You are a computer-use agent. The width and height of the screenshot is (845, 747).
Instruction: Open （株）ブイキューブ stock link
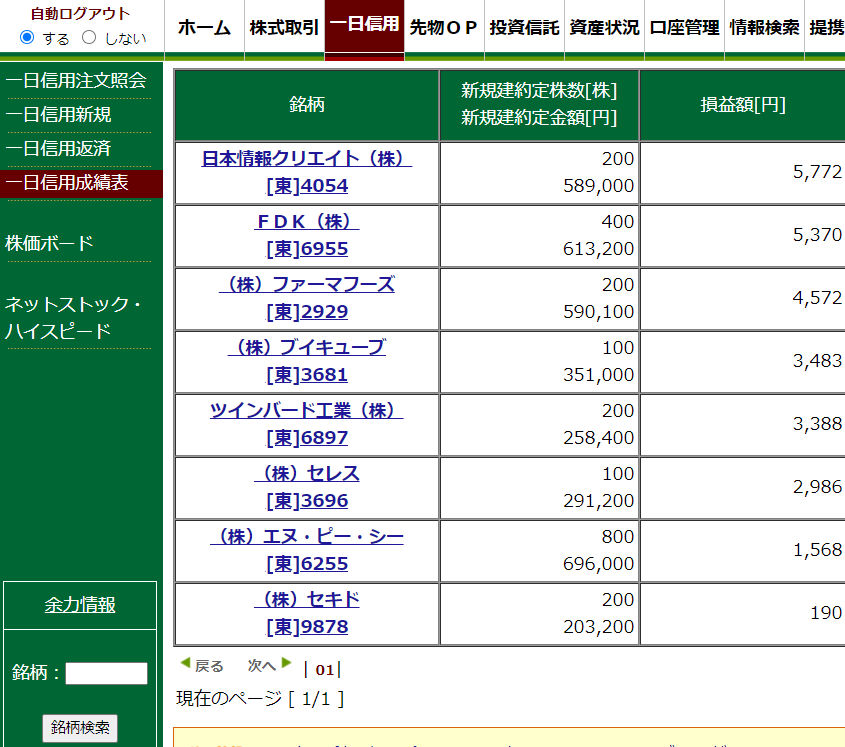click(307, 348)
